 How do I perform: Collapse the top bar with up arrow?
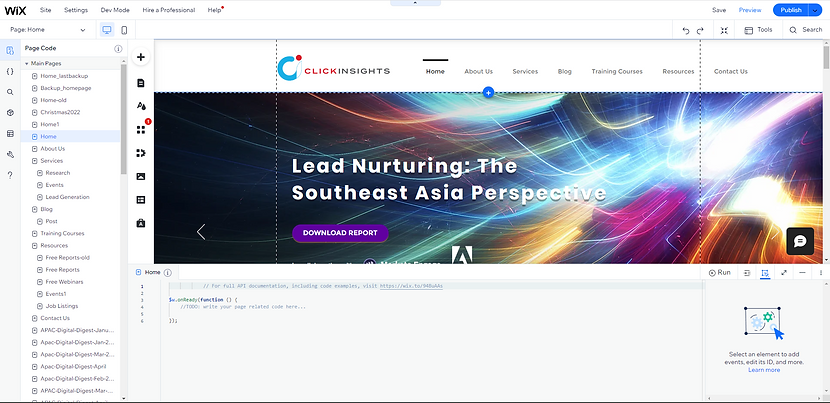(415, 3)
